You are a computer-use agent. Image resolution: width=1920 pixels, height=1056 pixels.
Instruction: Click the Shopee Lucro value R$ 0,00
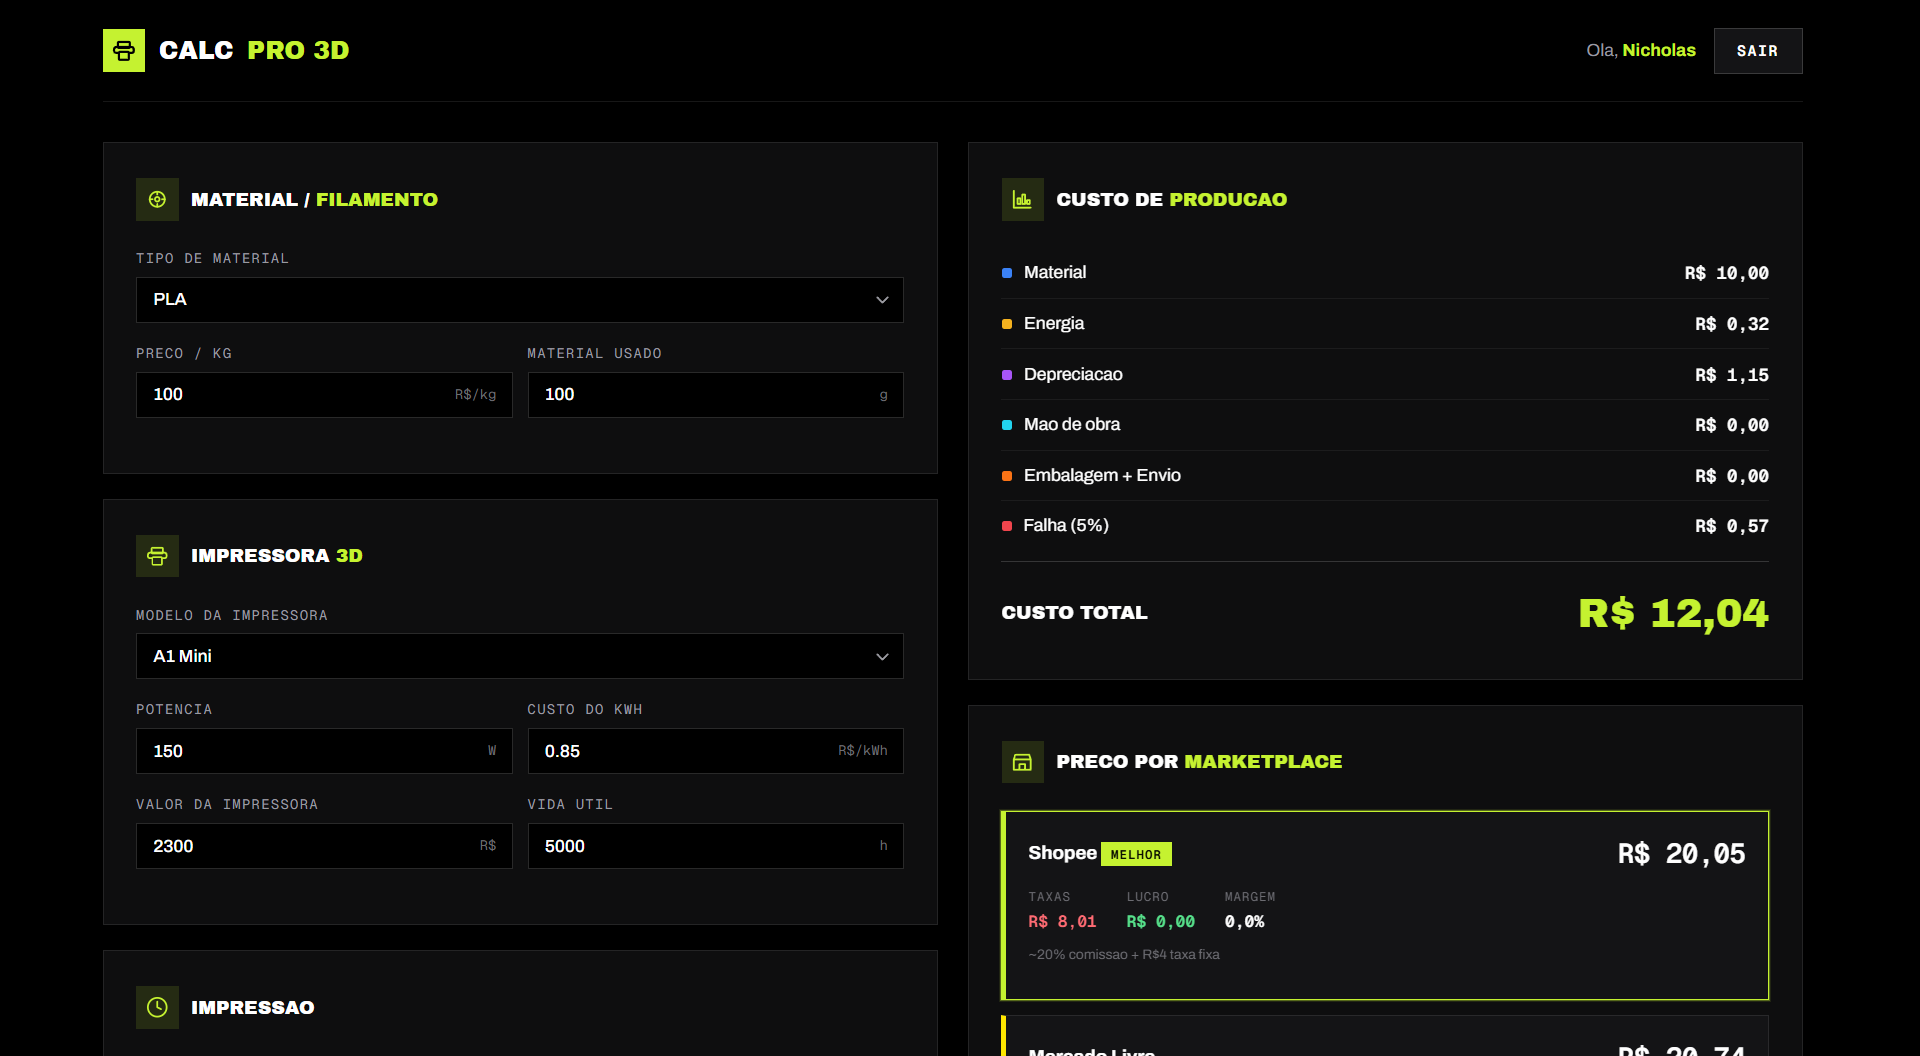[1161, 922]
